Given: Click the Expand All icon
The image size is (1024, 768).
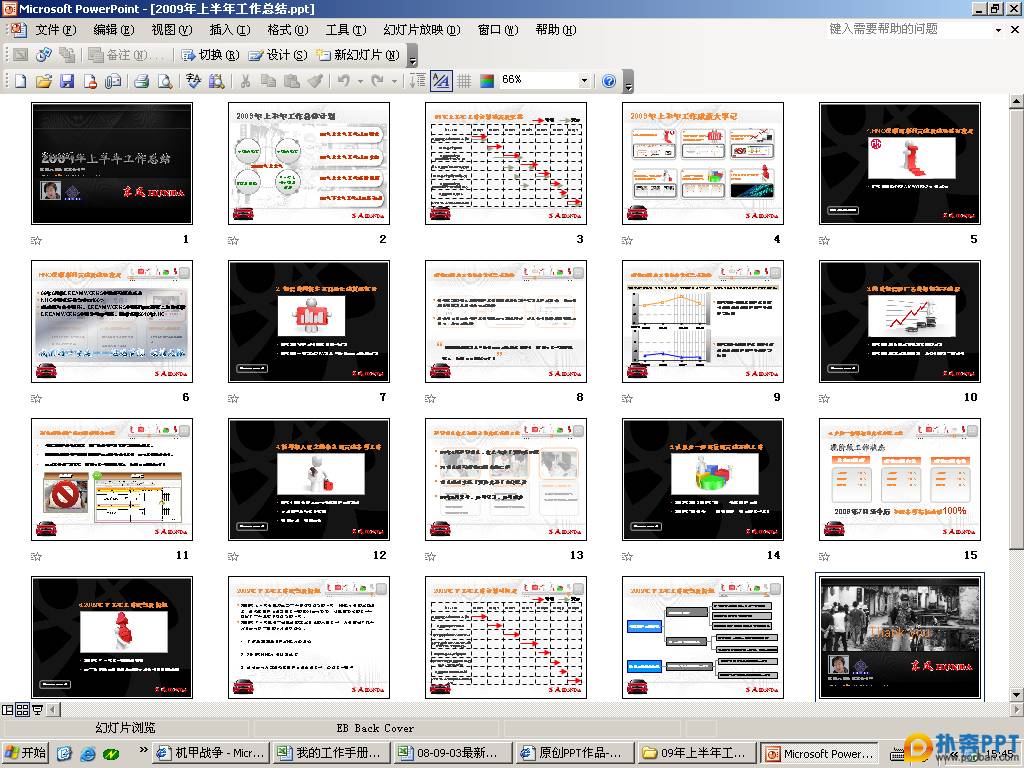Looking at the screenshot, I should [x=418, y=81].
